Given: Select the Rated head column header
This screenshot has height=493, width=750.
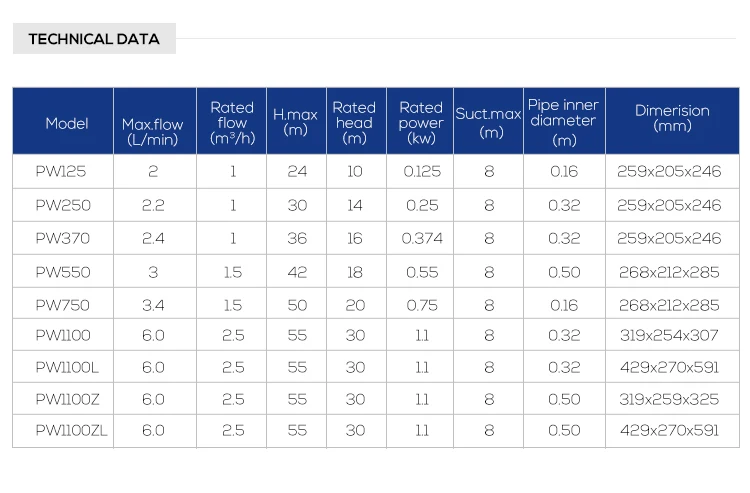Looking at the screenshot, I should coord(354,122).
